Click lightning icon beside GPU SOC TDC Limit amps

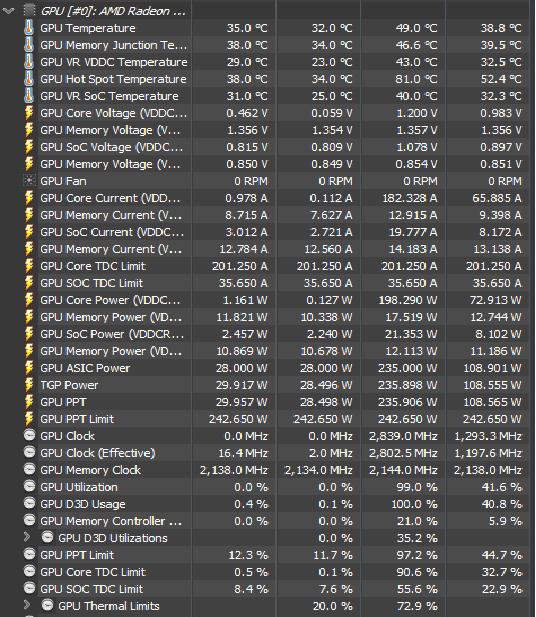29,283
